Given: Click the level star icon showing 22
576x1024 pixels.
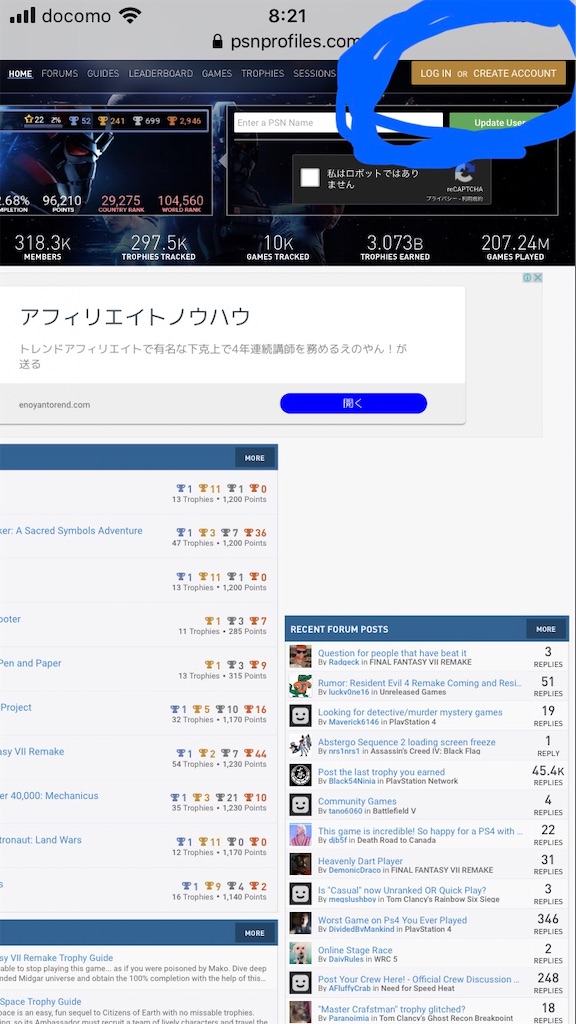Looking at the screenshot, I should pyautogui.click(x=29, y=120).
